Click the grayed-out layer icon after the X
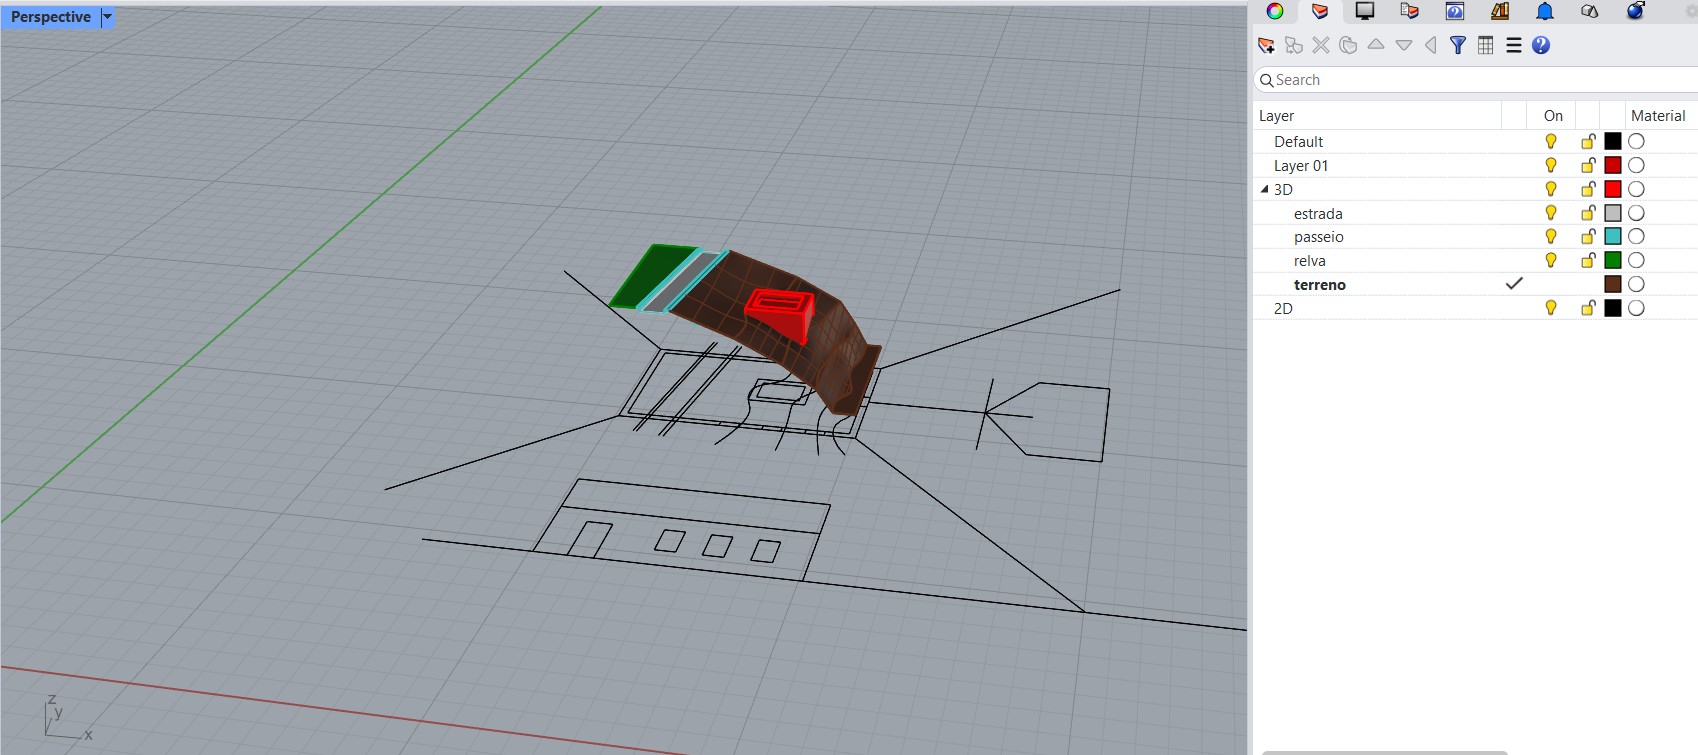Viewport: 1698px width, 755px height. [1348, 45]
